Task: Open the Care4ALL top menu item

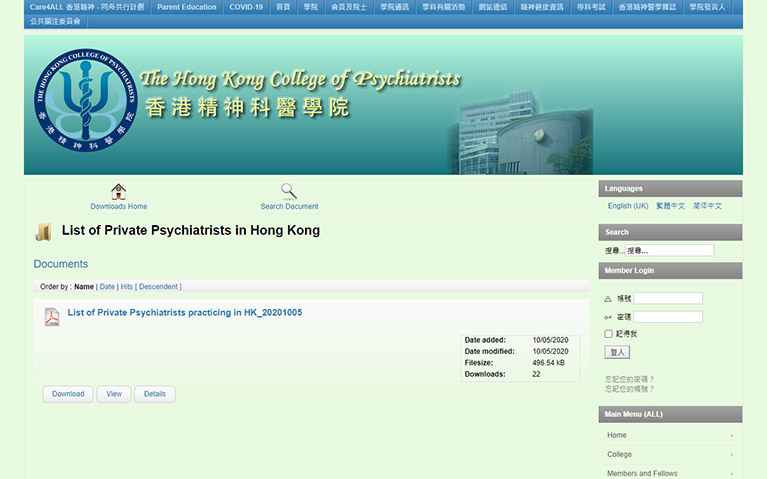Action: click(x=87, y=7)
